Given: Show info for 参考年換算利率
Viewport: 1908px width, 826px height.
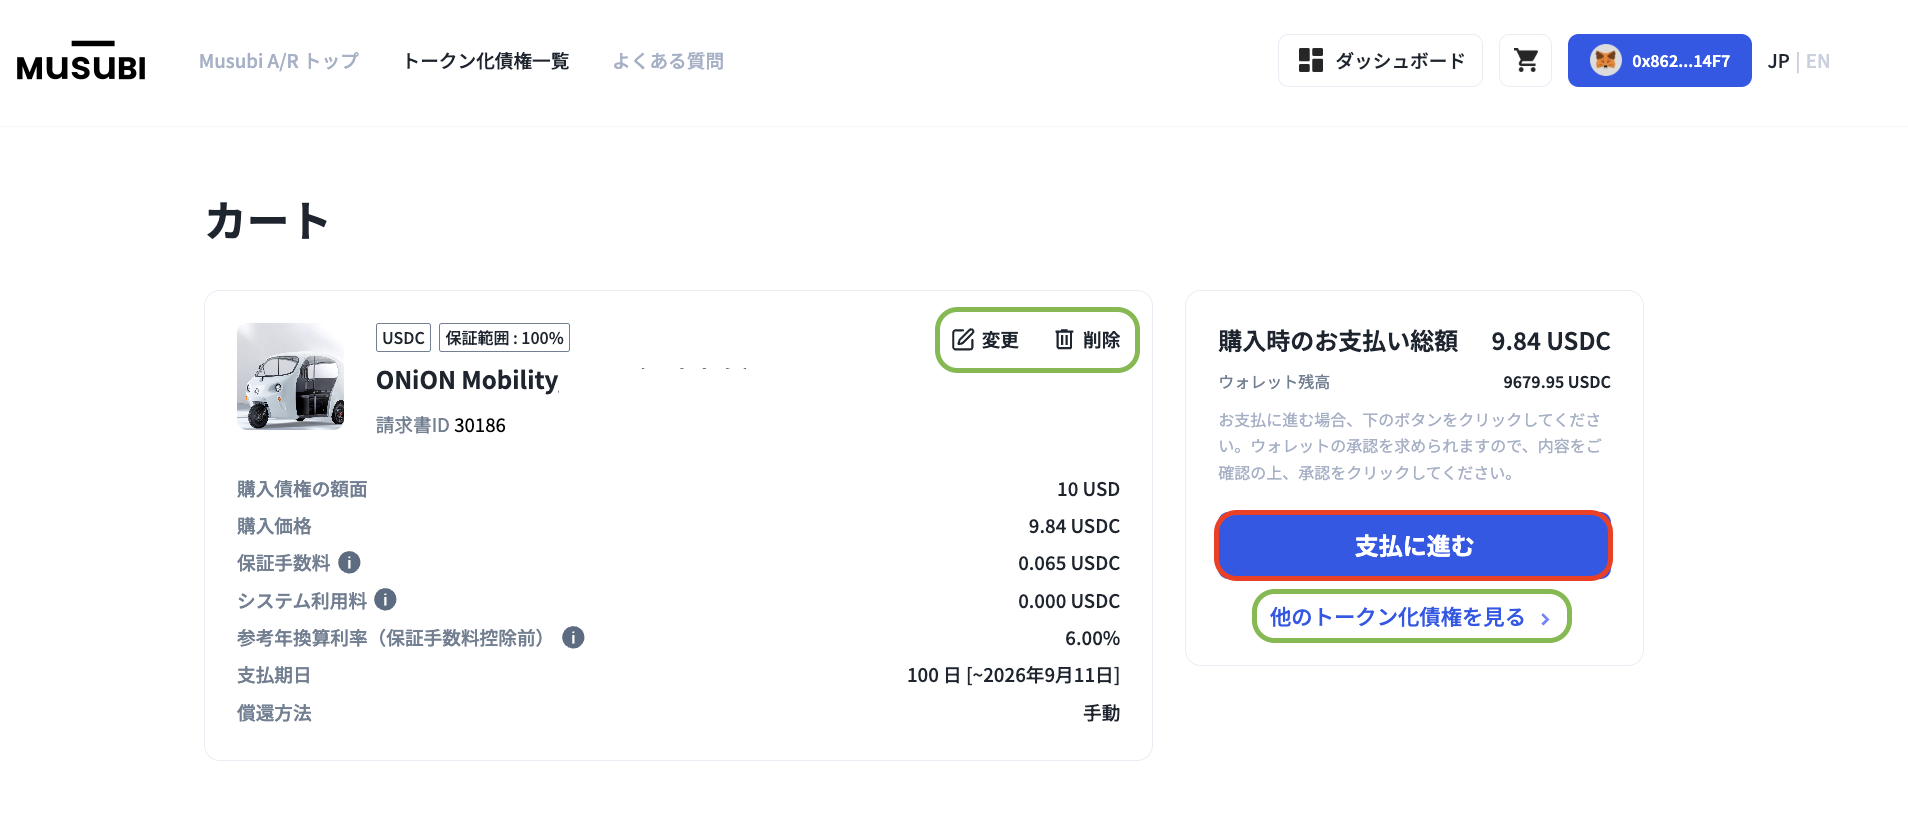Looking at the screenshot, I should click(573, 637).
